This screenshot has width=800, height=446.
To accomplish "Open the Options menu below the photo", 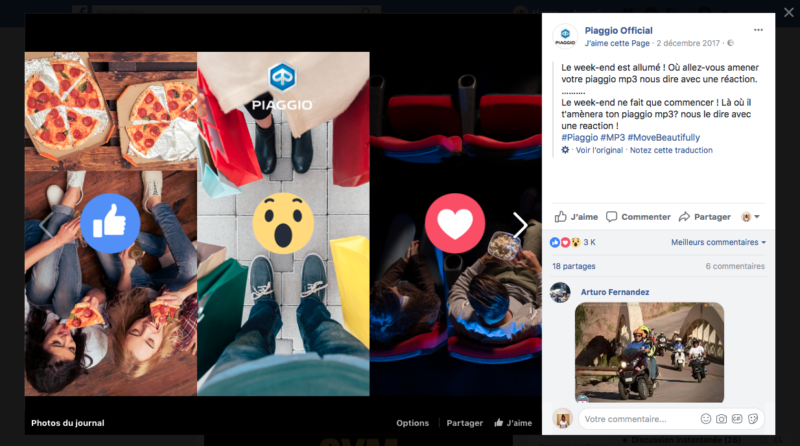I will [x=412, y=423].
